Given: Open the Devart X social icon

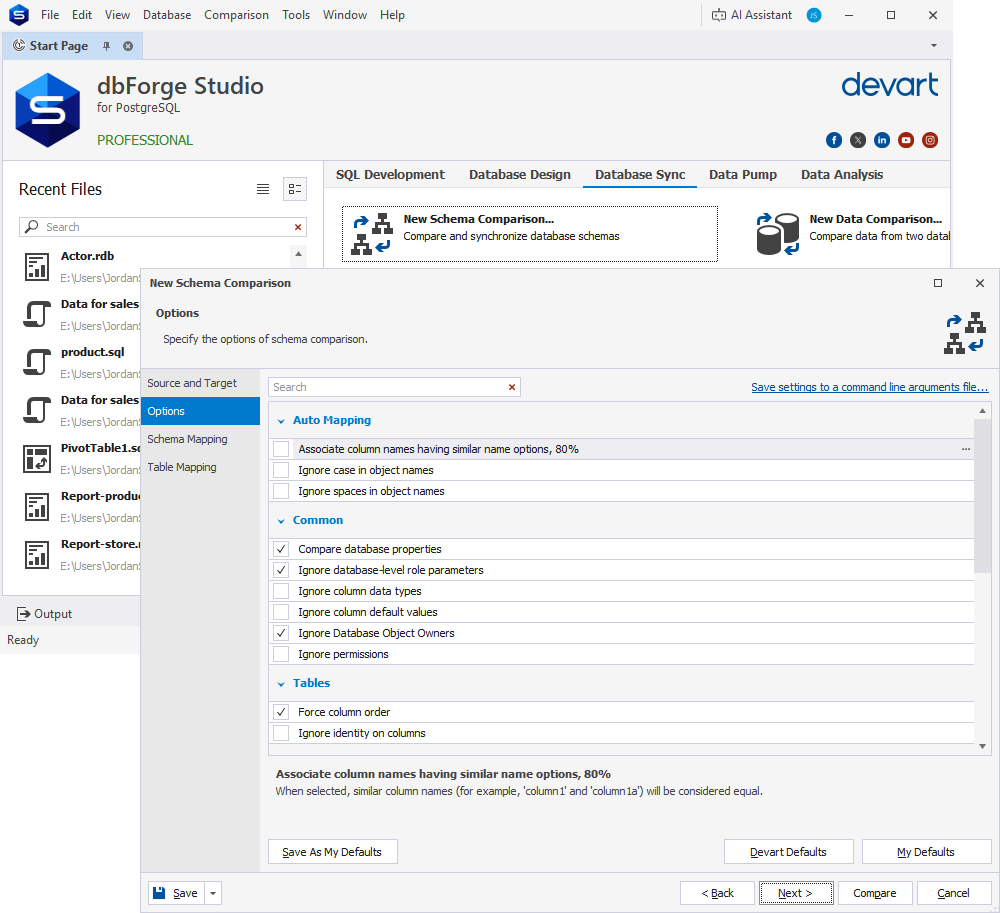Looking at the screenshot, I should point(858,140).
